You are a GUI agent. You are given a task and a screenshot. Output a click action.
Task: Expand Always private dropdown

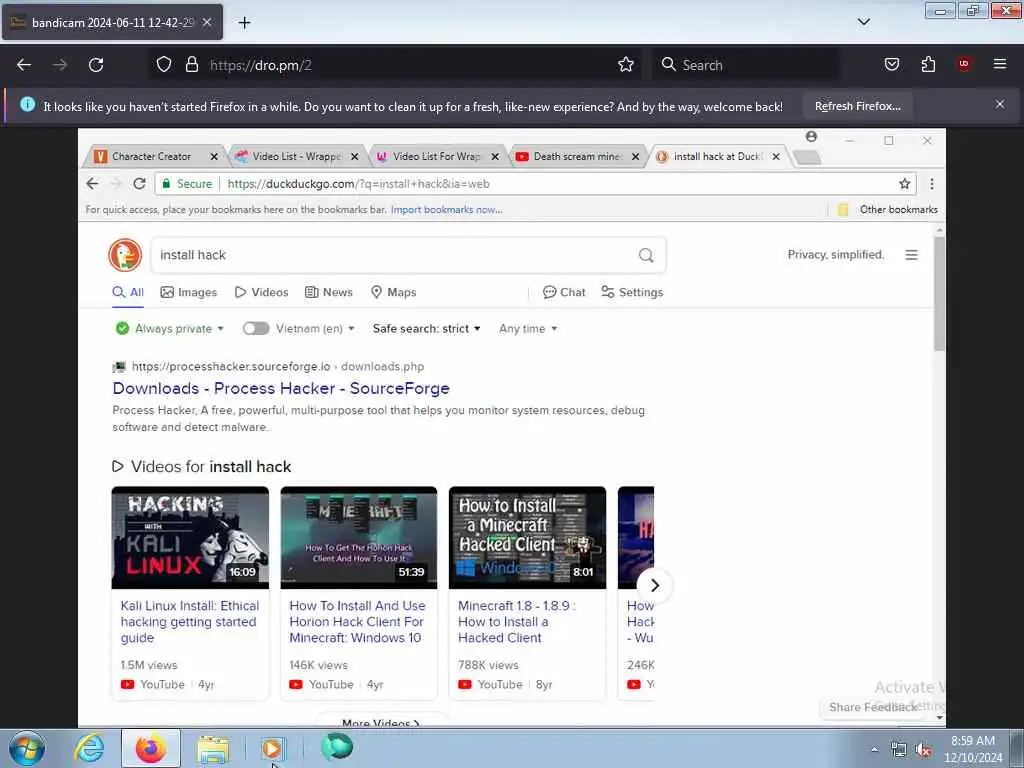(x=170, y=328)
